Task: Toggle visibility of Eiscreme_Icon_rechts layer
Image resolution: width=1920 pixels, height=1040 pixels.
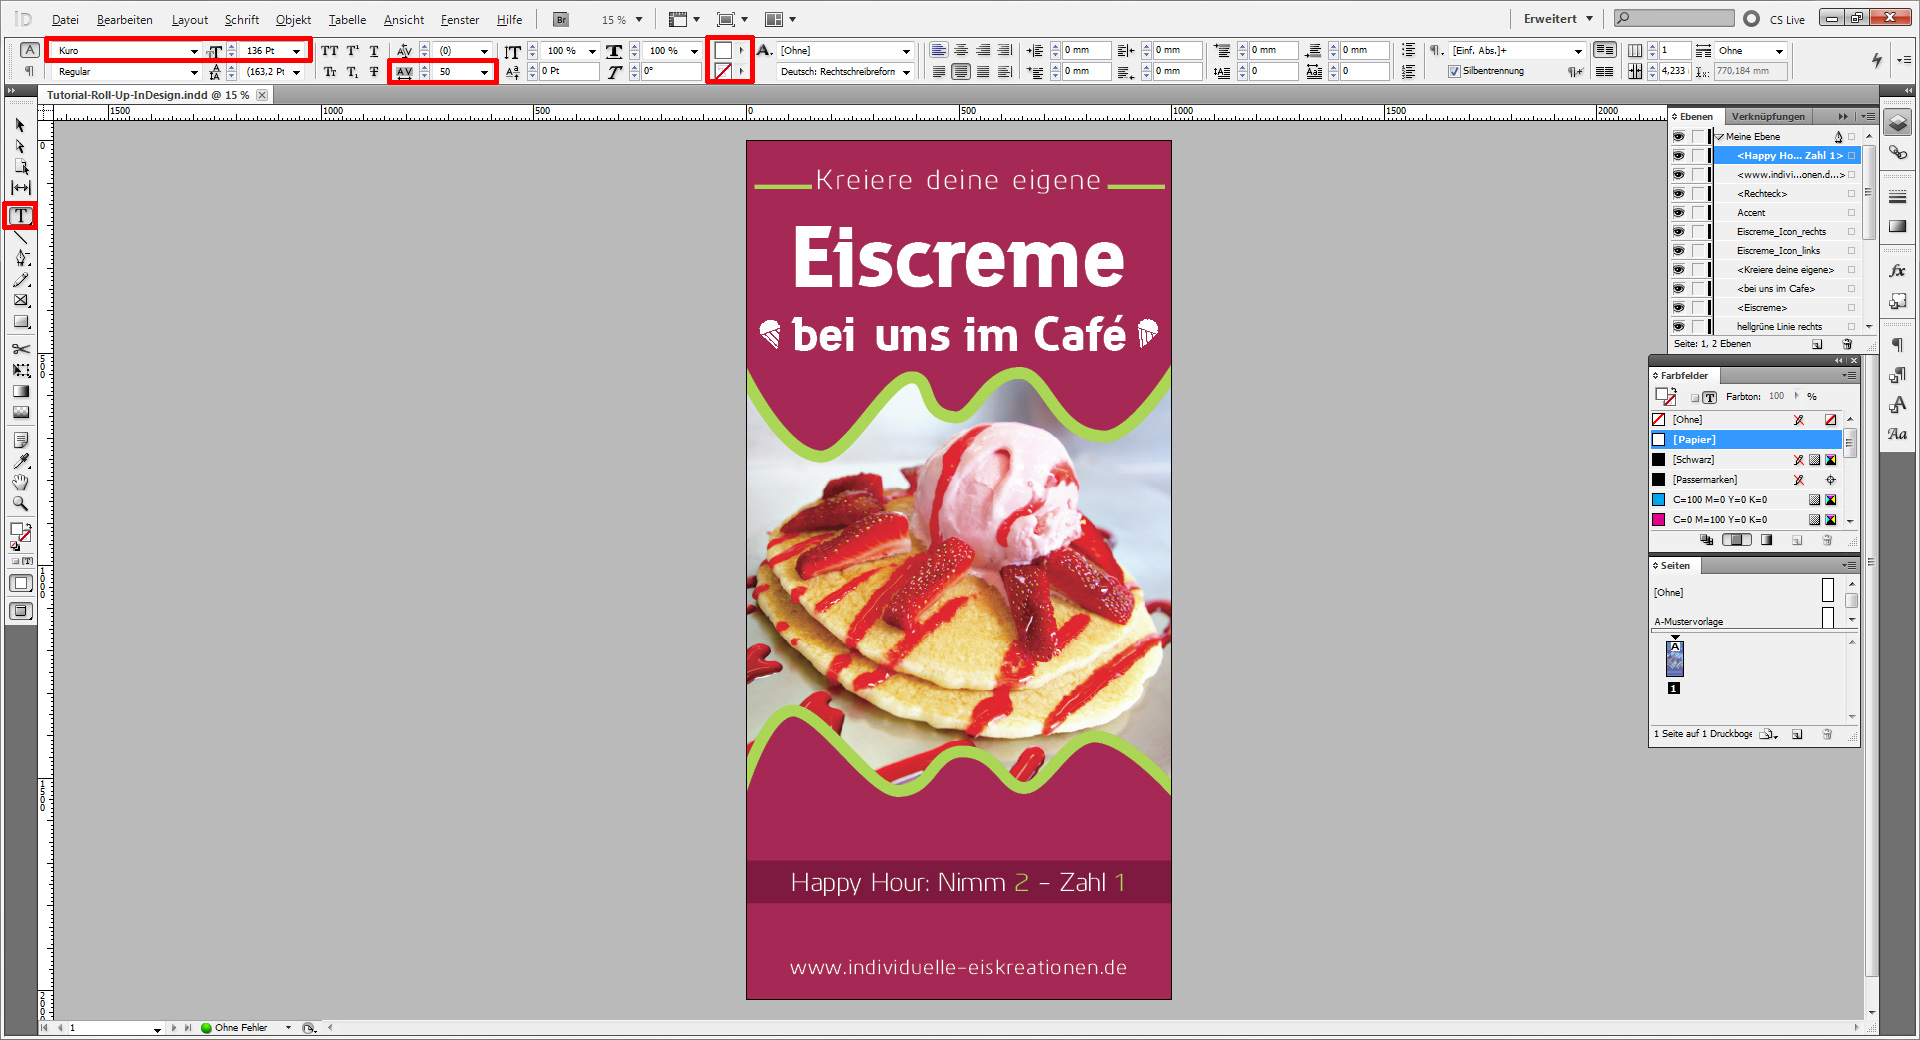Action: click(1679, 231)
